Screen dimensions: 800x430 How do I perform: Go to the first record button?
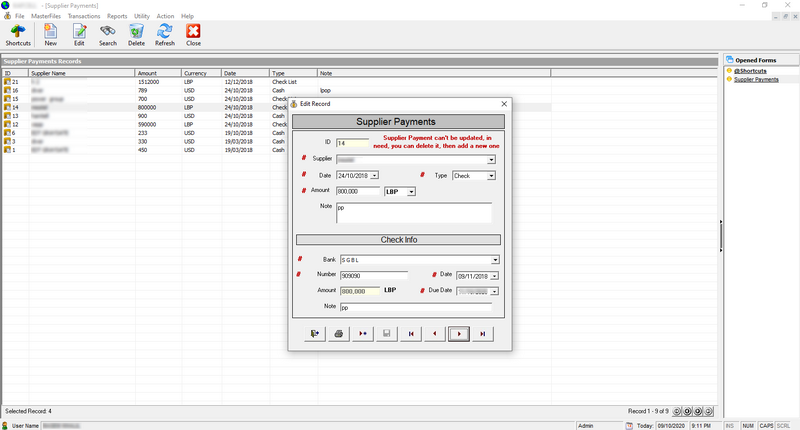(x=411, y=334)
